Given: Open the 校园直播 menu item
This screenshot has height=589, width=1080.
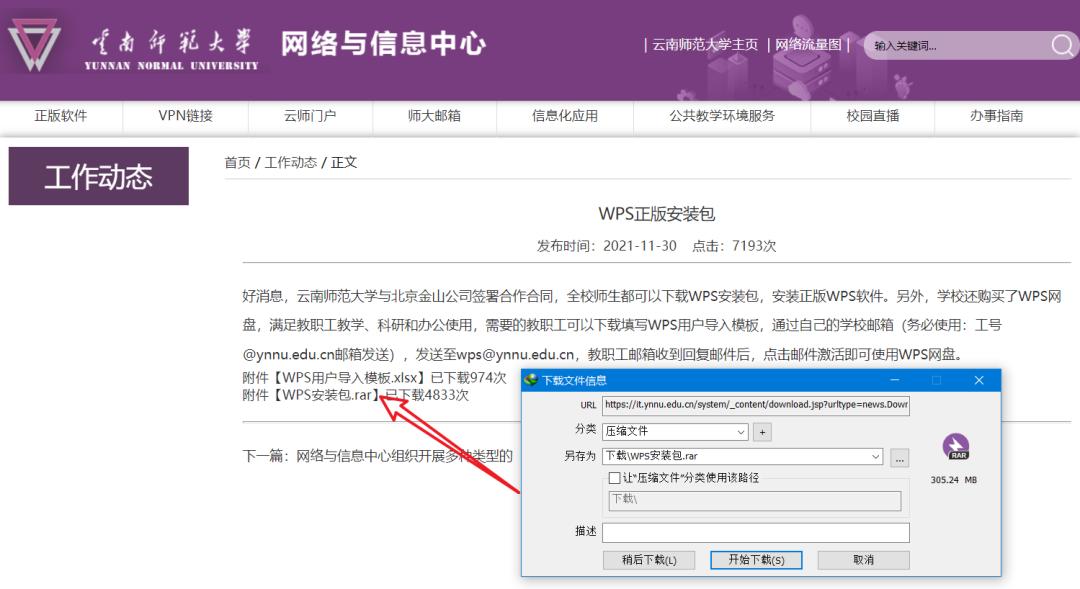Looking at the screenshot, I should pos(873,116).
